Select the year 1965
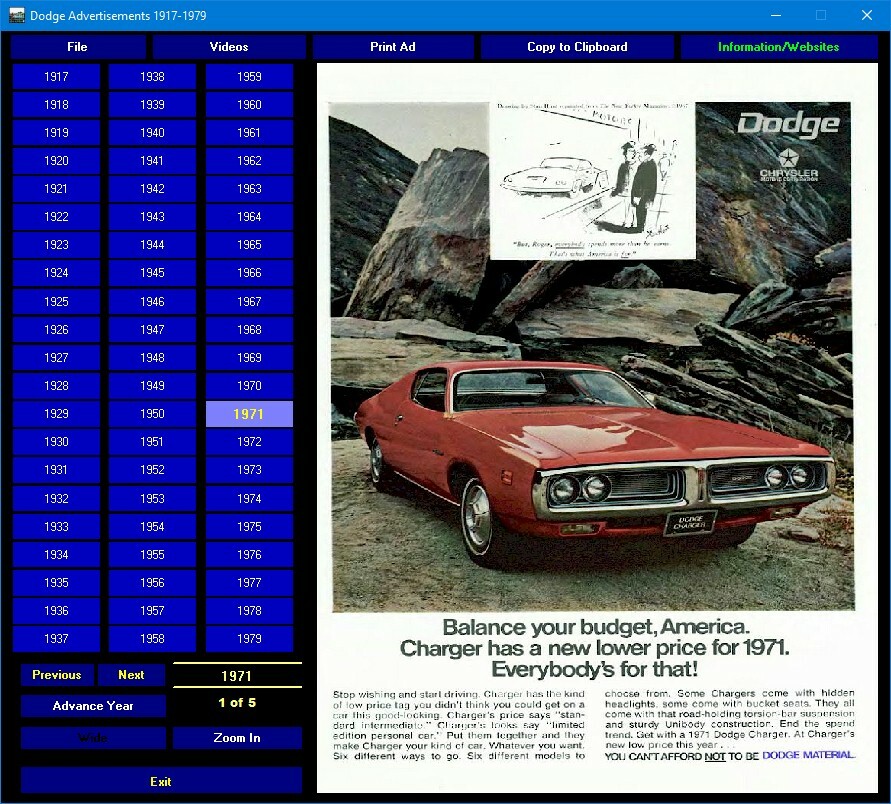This screenshot has width=891, height=804. coord(249,244)
